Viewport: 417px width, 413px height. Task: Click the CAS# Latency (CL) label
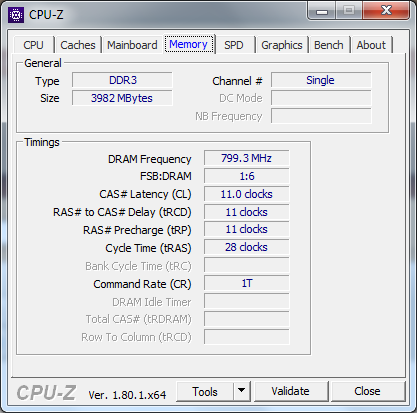145,194
